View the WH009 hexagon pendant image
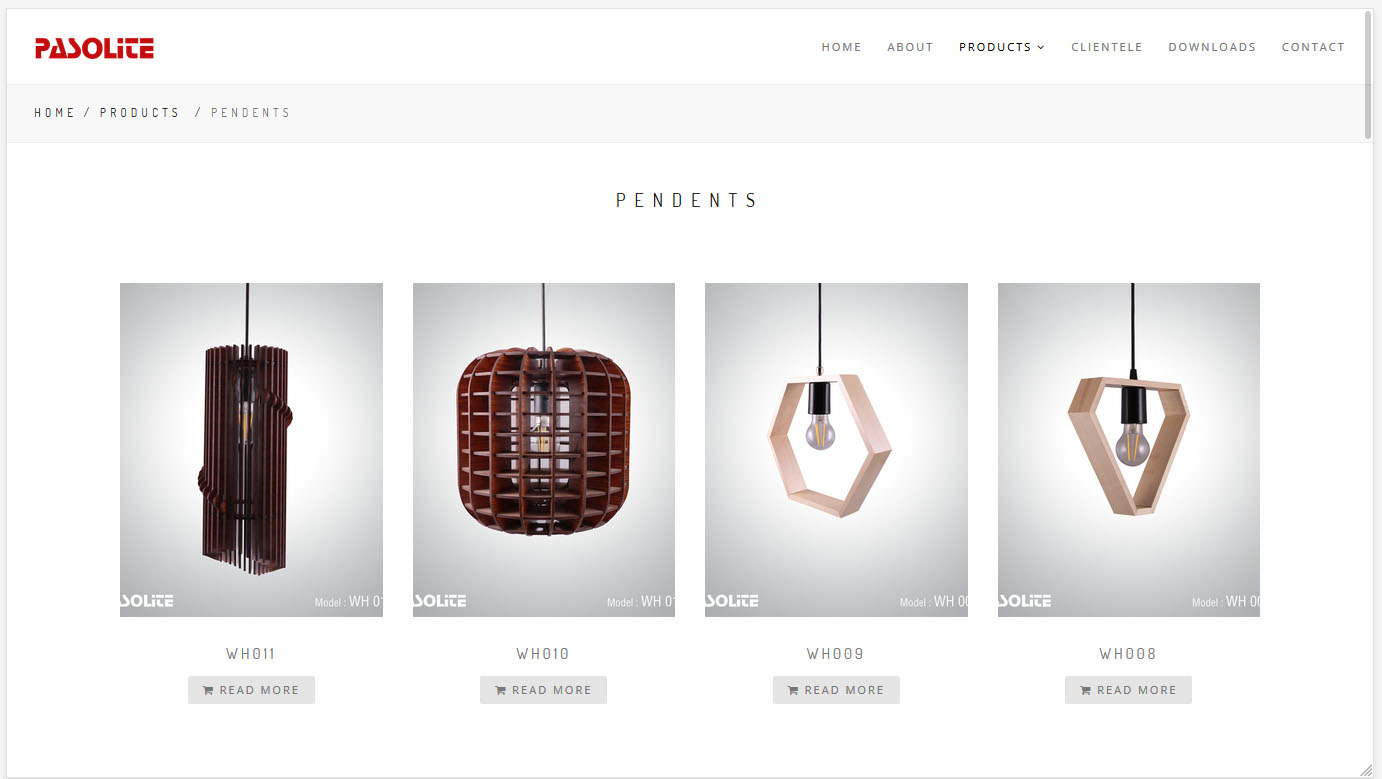The image size is (1382, 779). [x=836, y=450]
